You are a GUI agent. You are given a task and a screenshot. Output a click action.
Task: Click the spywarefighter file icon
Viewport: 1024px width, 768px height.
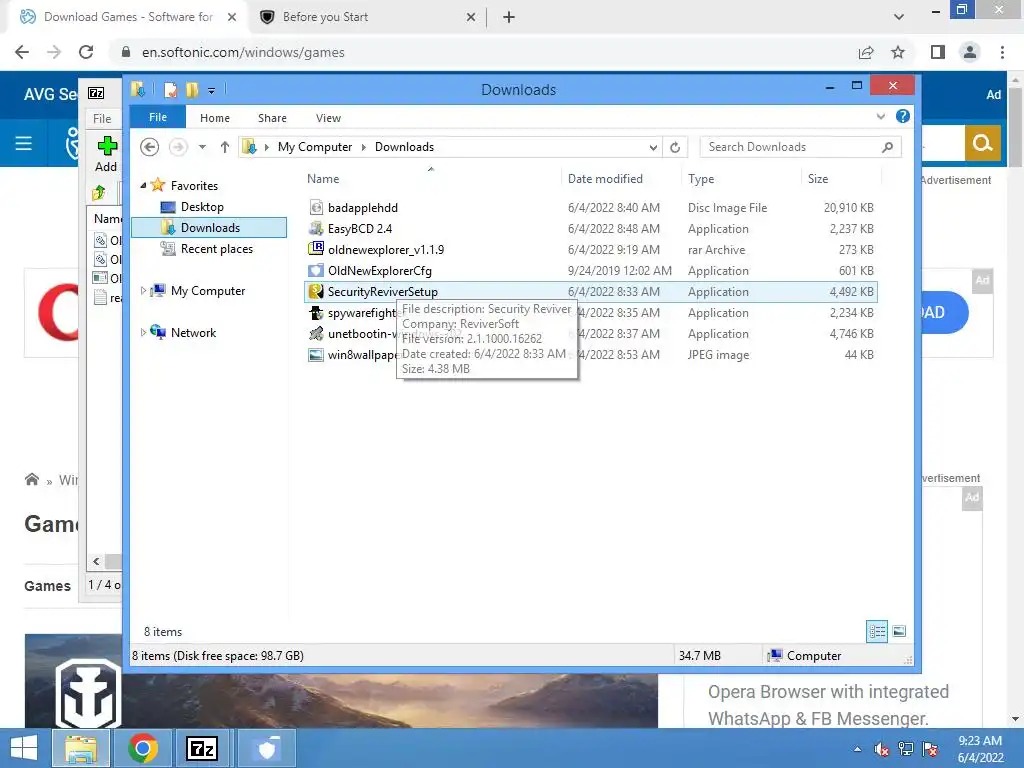316,313
